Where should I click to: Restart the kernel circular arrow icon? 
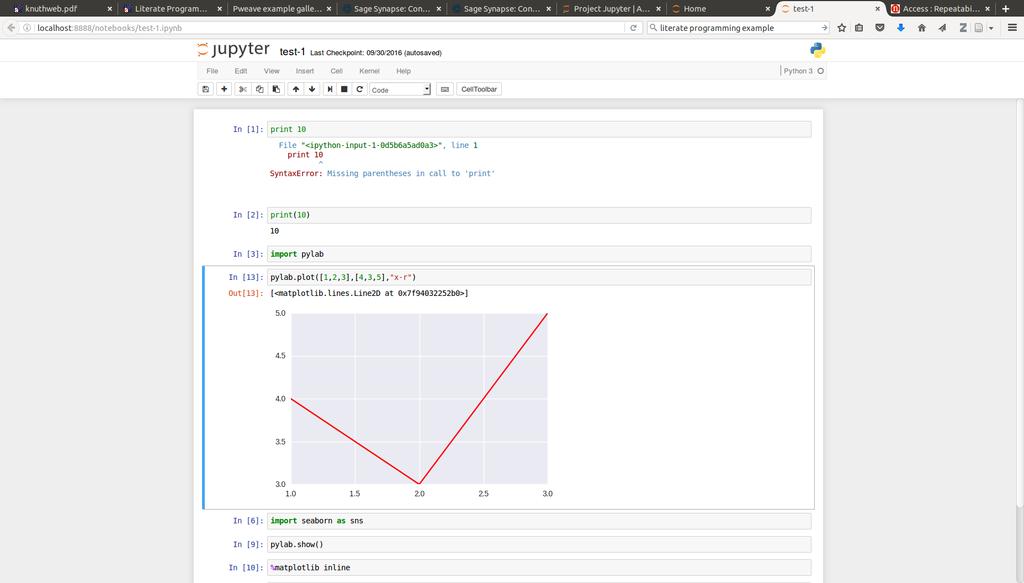pyautogui.click(x=359, y=89)
